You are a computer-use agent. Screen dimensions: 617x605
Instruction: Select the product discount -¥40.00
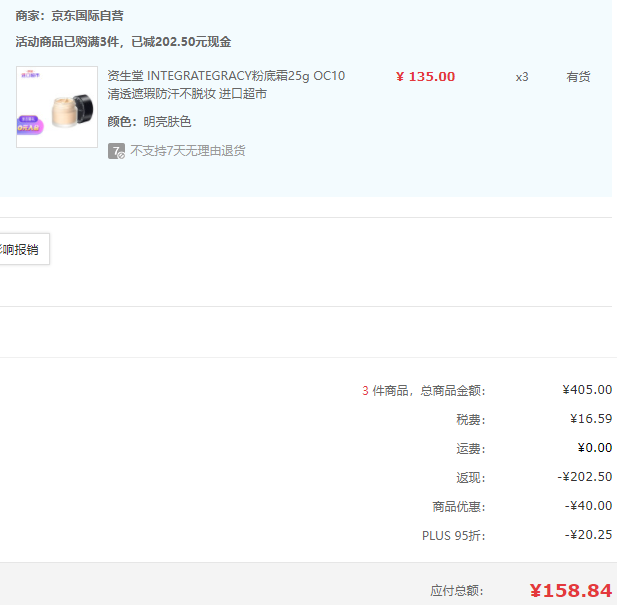(x=589, y=506)
